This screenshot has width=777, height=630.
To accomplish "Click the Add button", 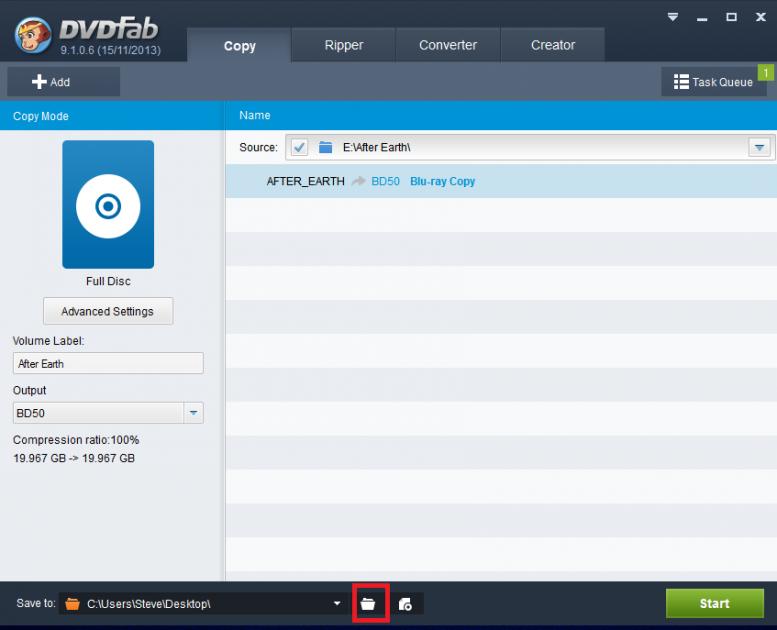I will click(x=63, y=82).
